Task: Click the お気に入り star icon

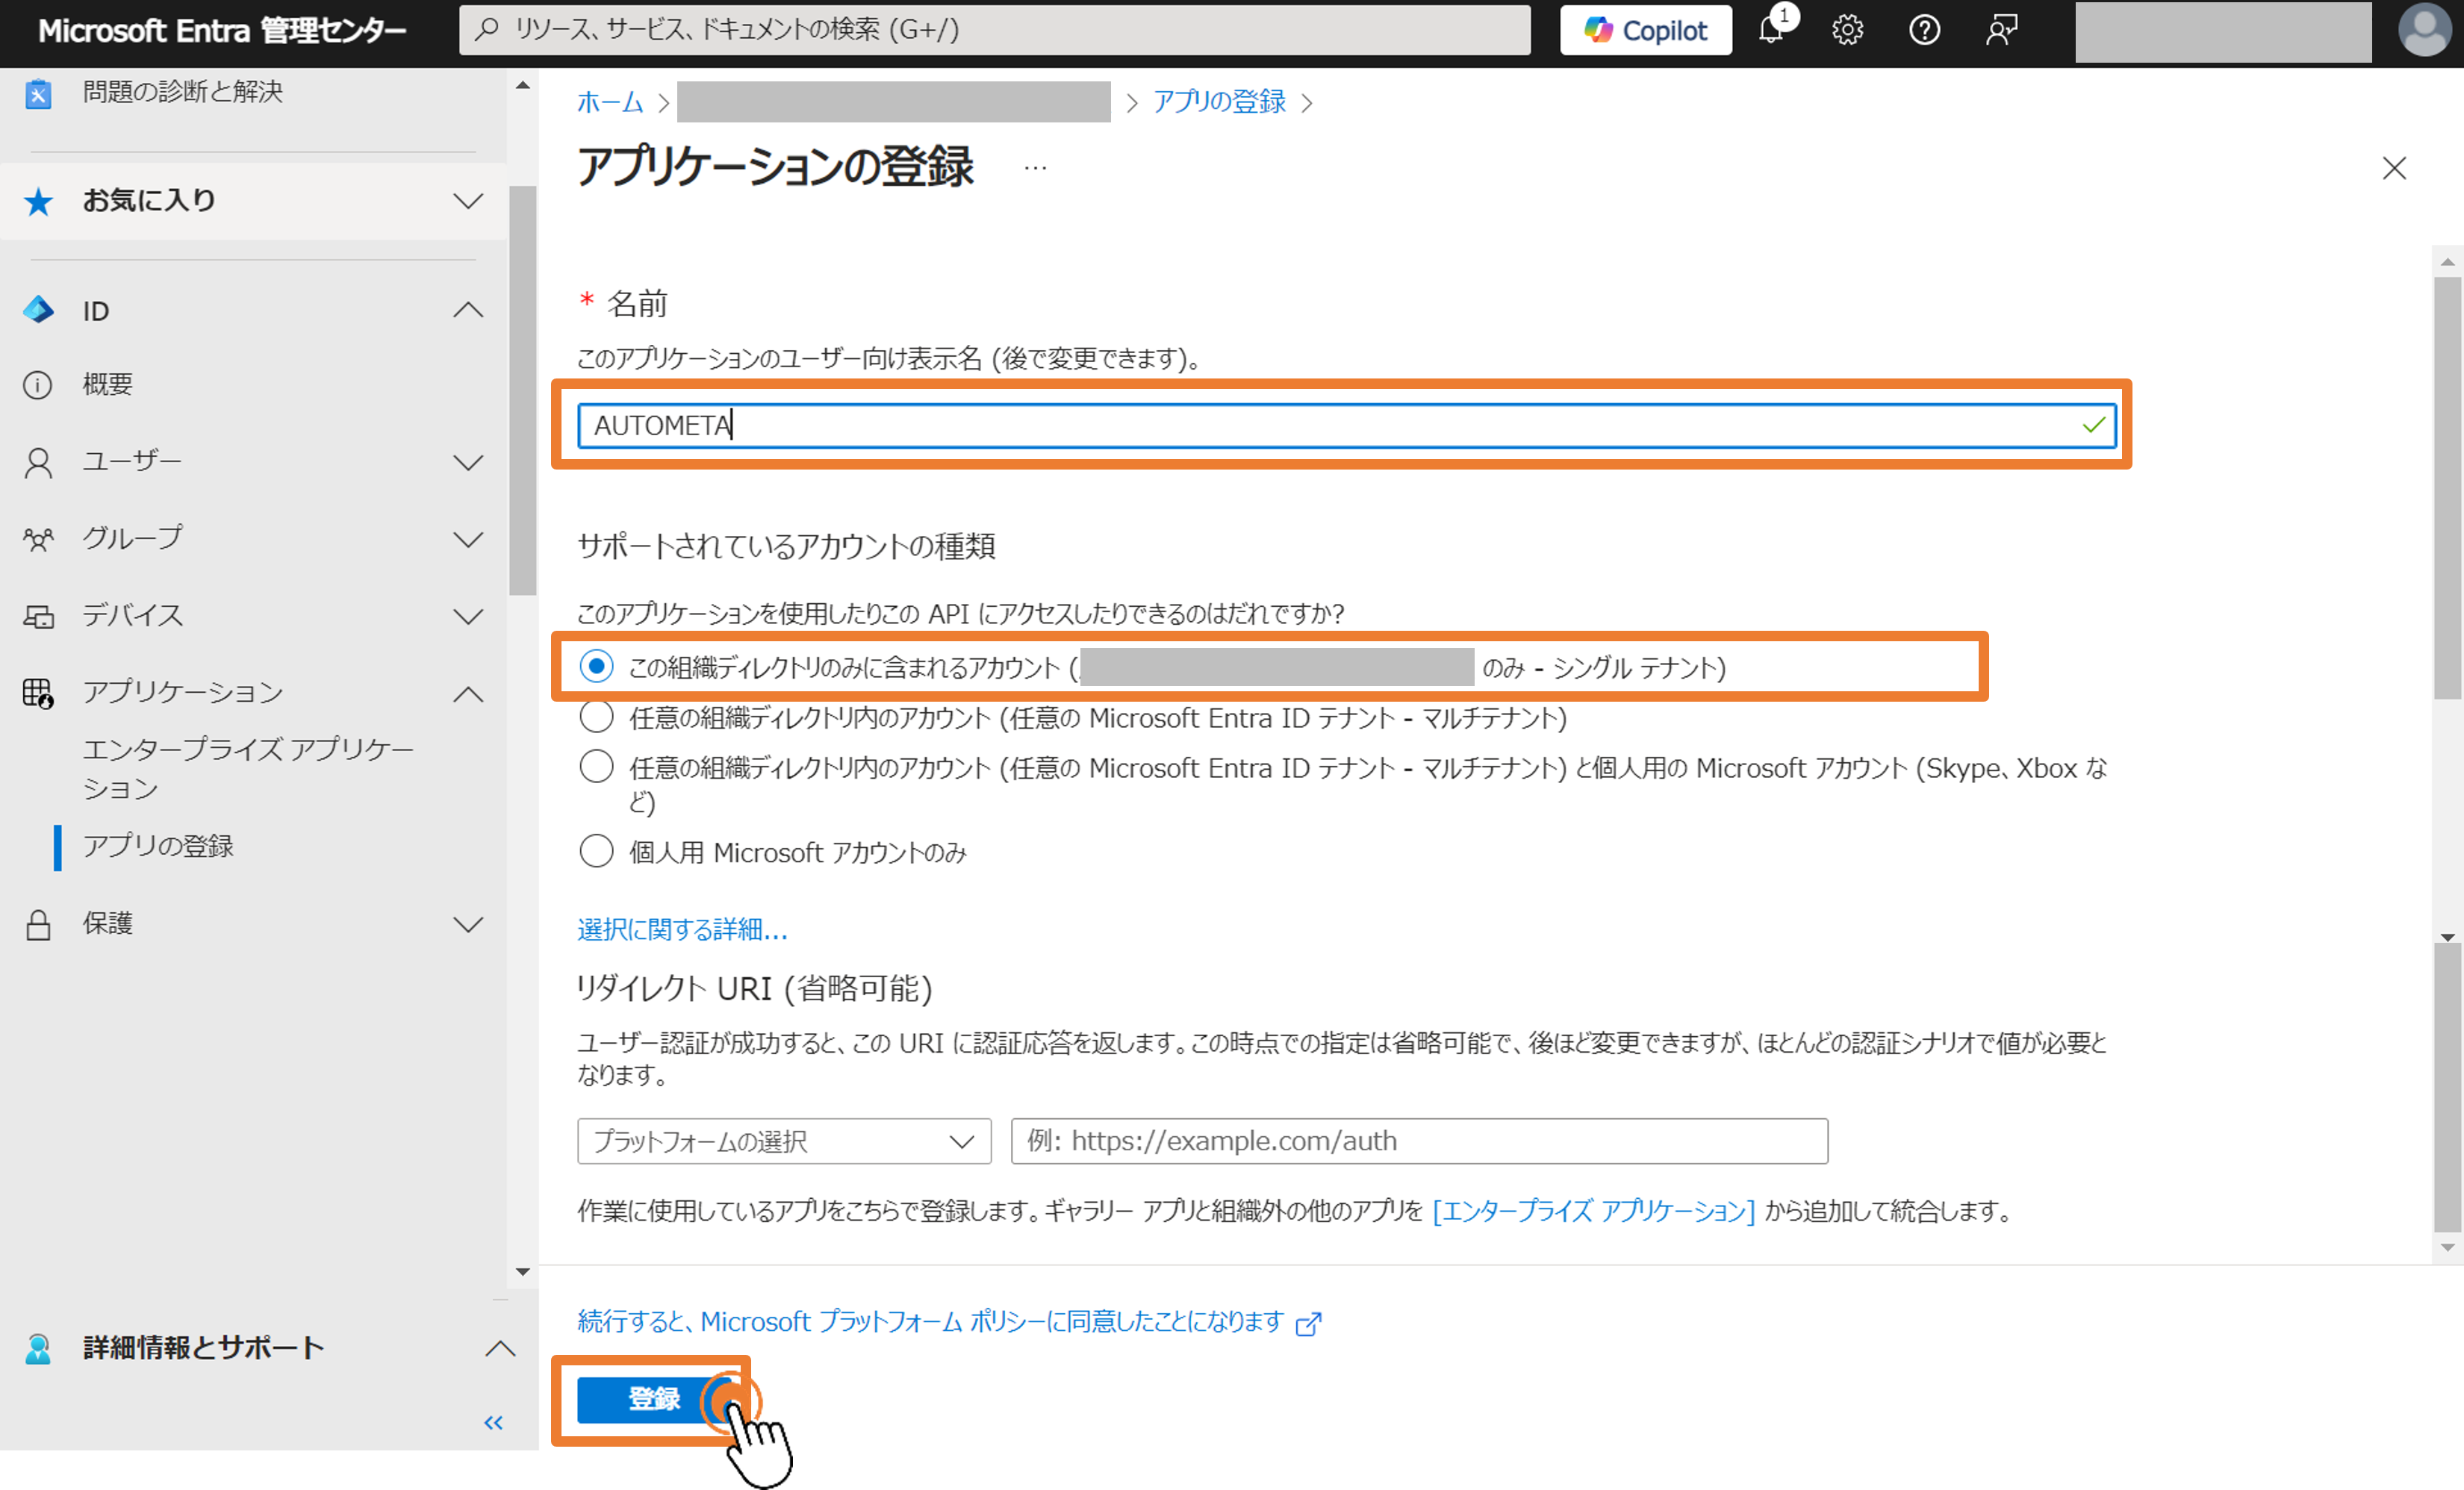Action: pyautogui.click(x=38, y=201)
